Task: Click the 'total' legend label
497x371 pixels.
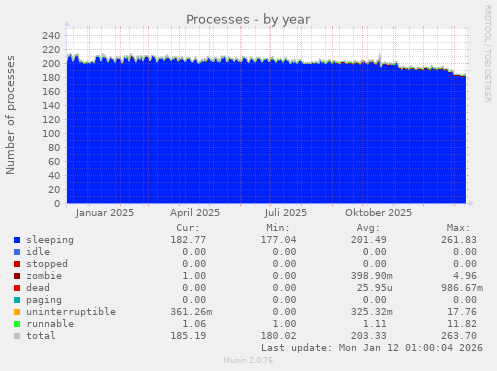Action: (x=41, y=336)
